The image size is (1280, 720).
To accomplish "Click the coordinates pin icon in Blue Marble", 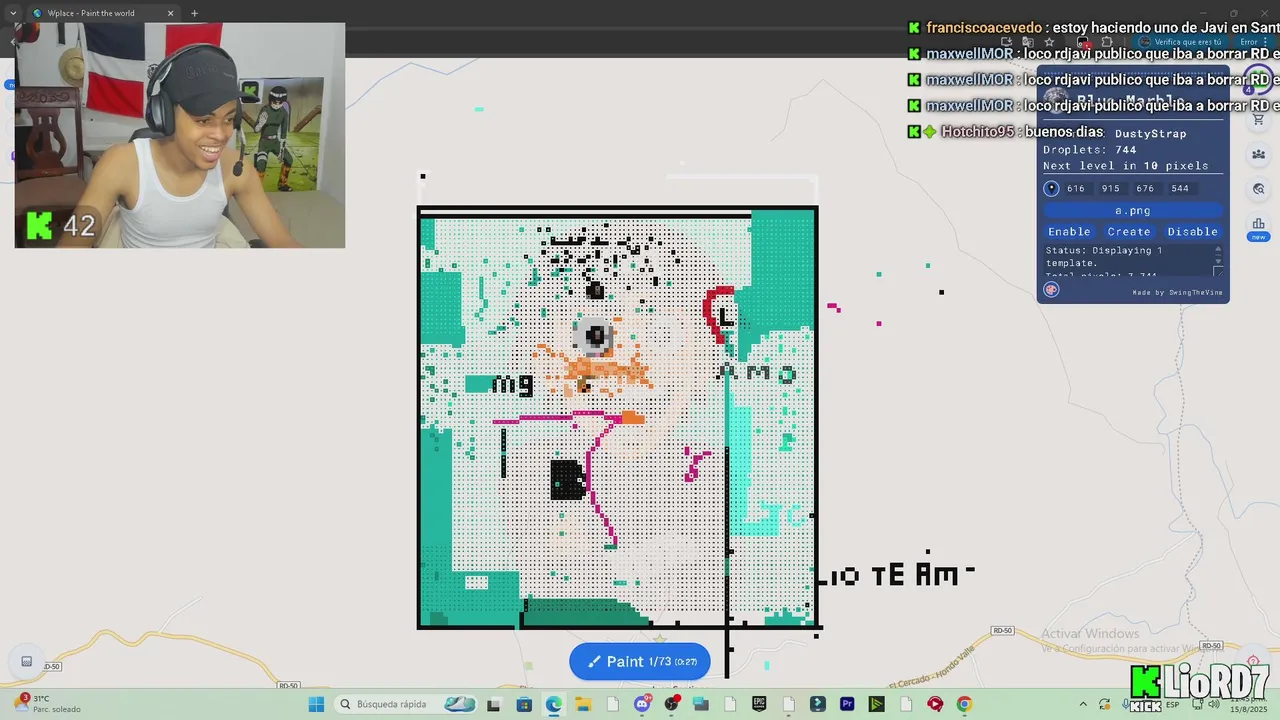I will tap(1051, 188).
